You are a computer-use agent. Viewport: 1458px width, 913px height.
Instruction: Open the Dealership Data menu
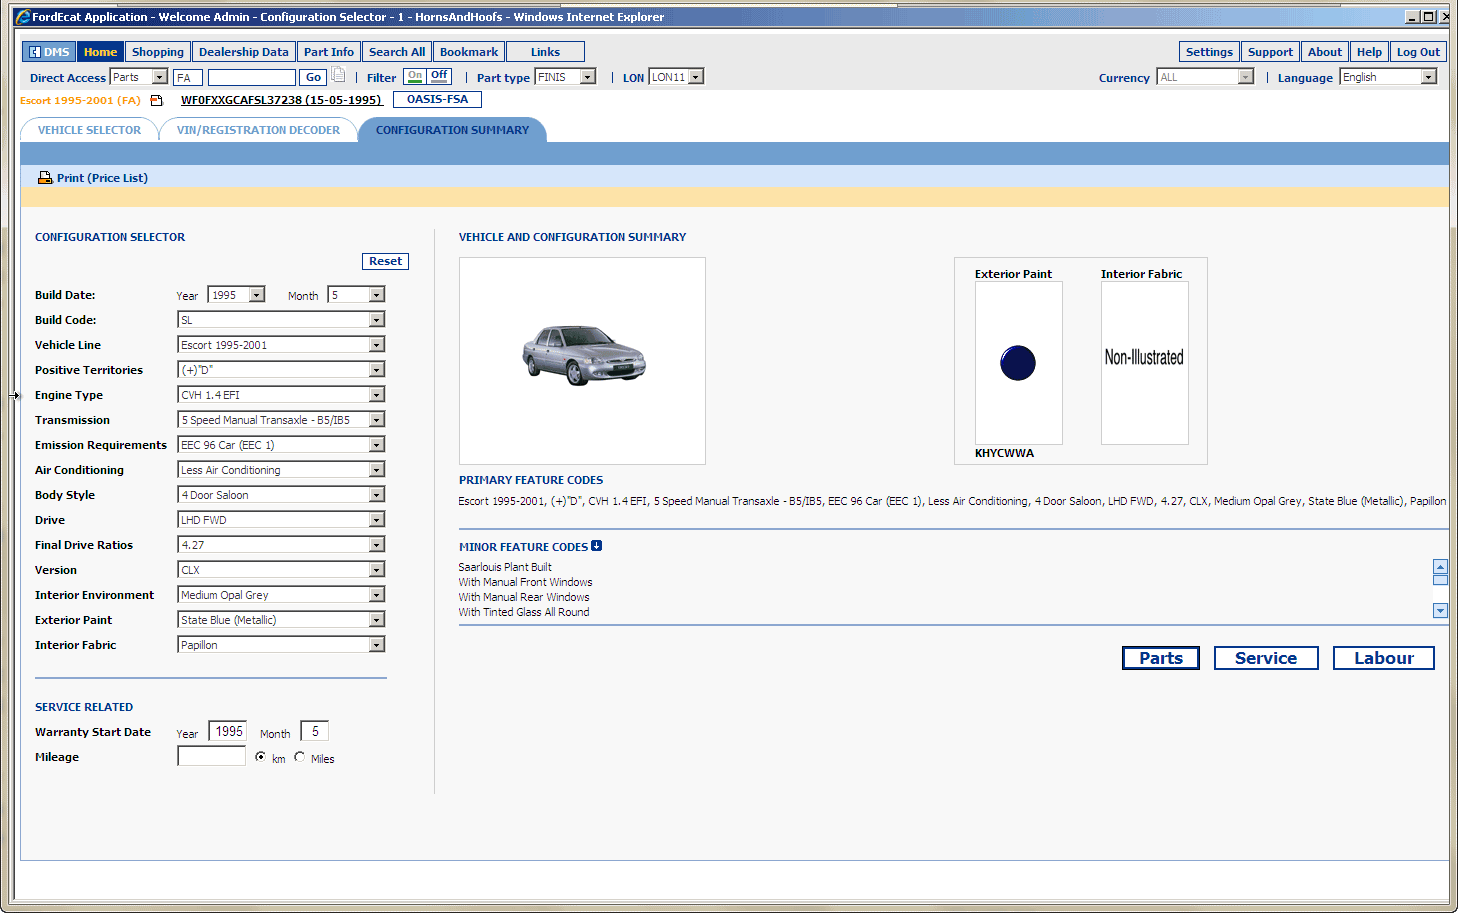point(243,52)
